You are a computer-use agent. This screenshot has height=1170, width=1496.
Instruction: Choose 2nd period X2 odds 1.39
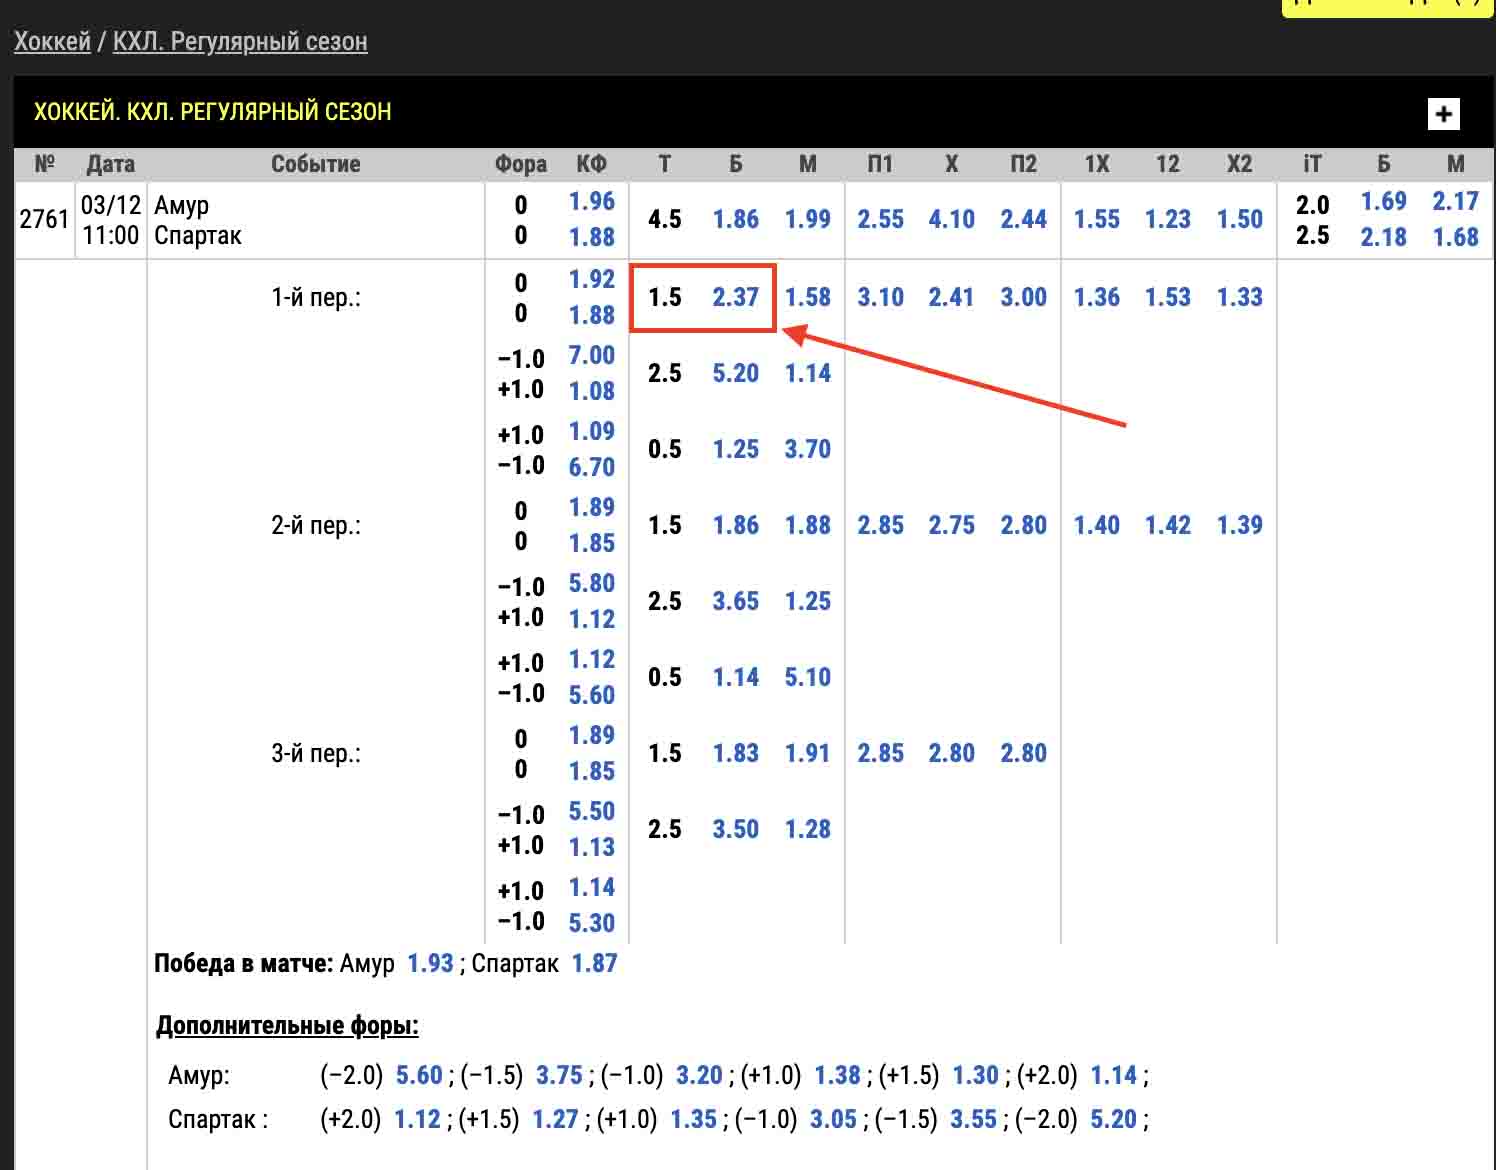[1240, 525]
